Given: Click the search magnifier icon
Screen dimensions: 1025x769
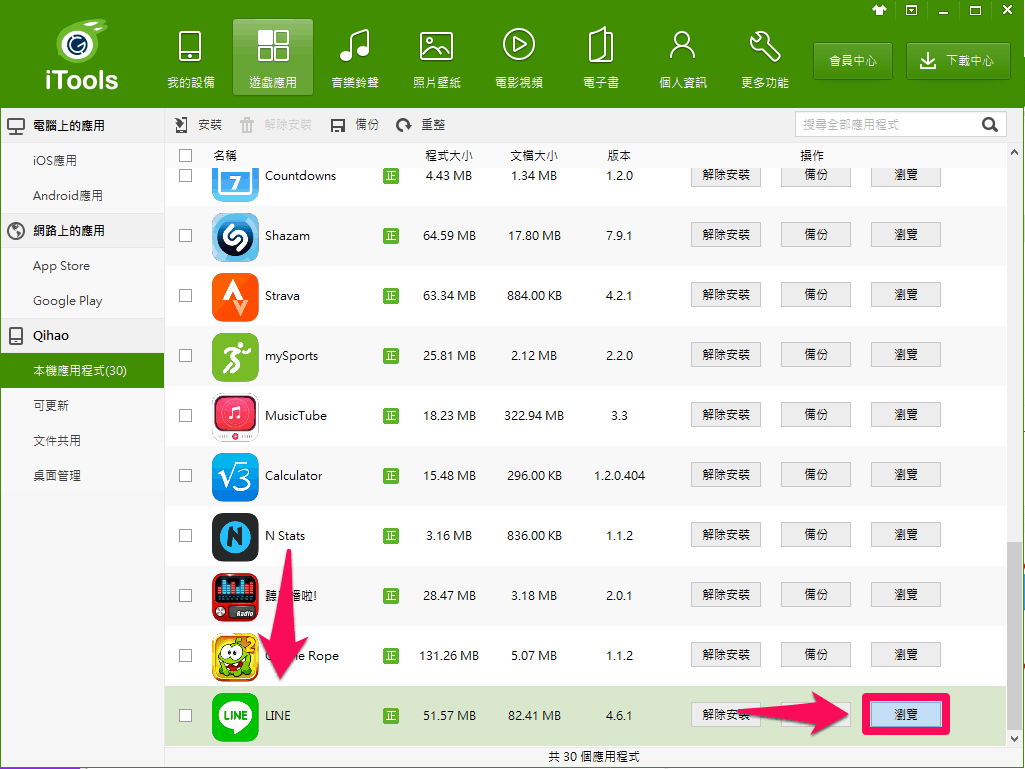Looking at the screenshot, I should (x=990, y=125).
